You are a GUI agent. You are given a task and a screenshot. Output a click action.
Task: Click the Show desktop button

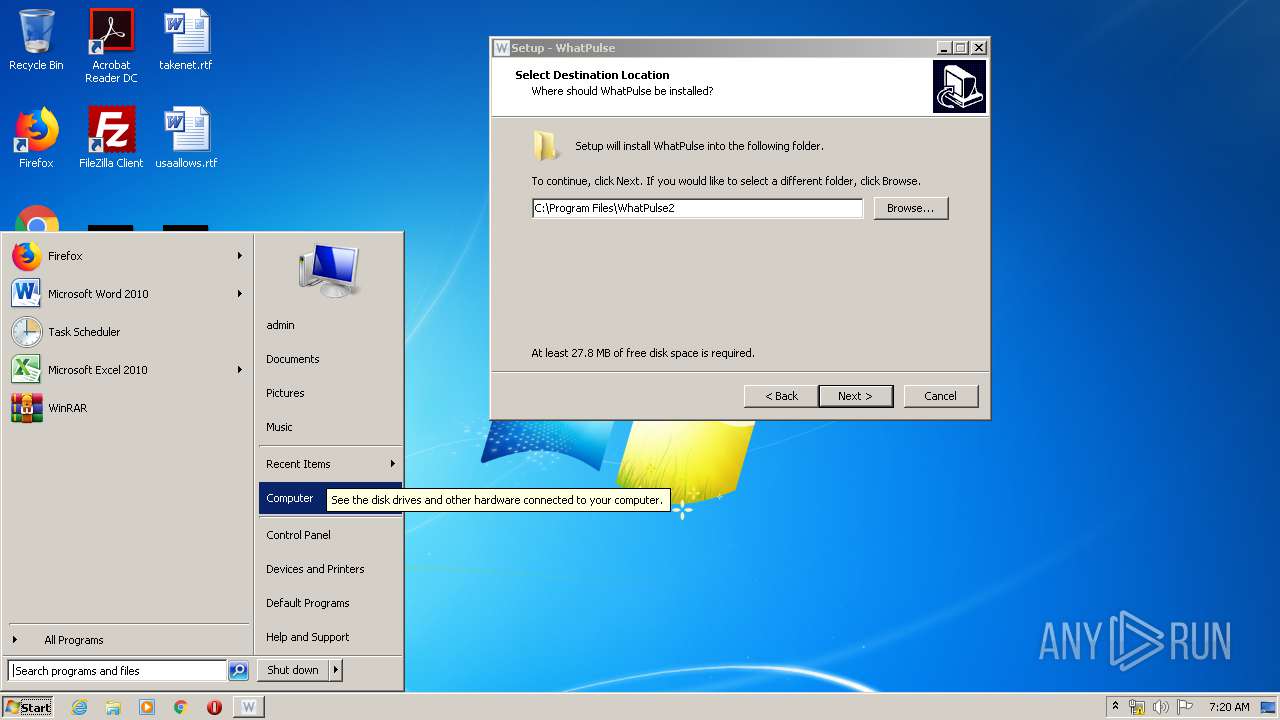coord(1269,707)
